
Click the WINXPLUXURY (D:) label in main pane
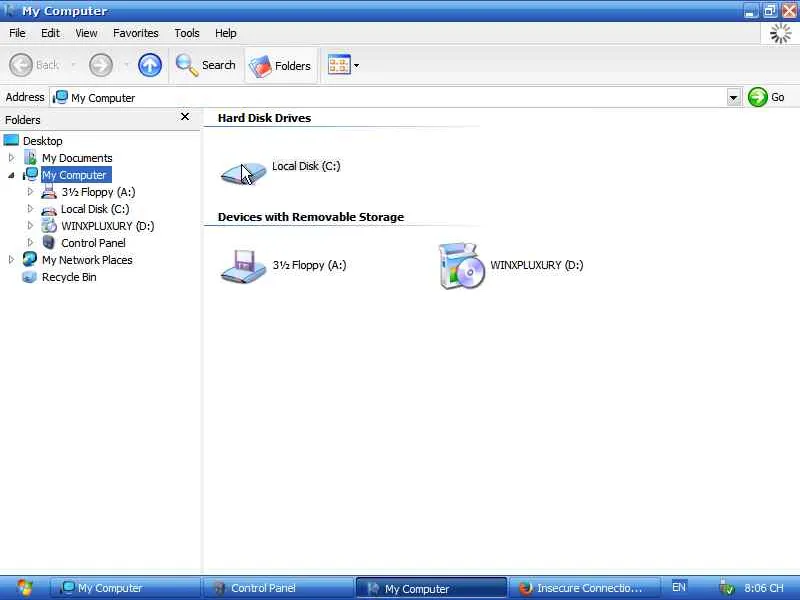(537, 265)
